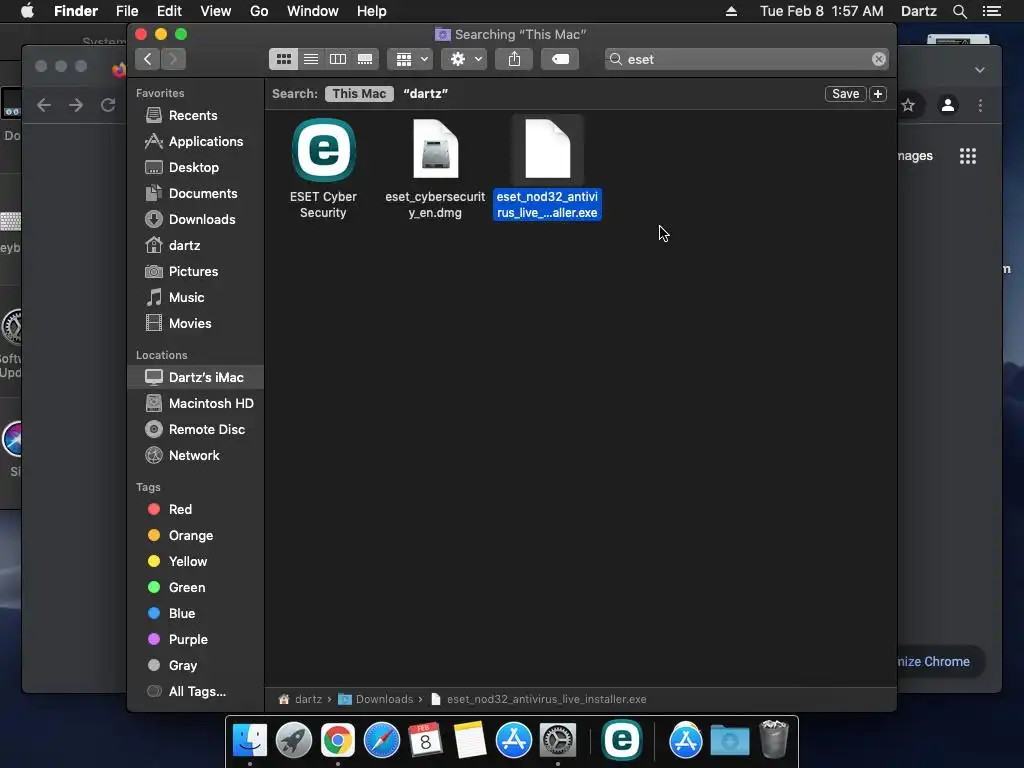The height and width of the screenshot is (768, 1024).
Task: Select This Mac search scope
Action: [359, 94]
